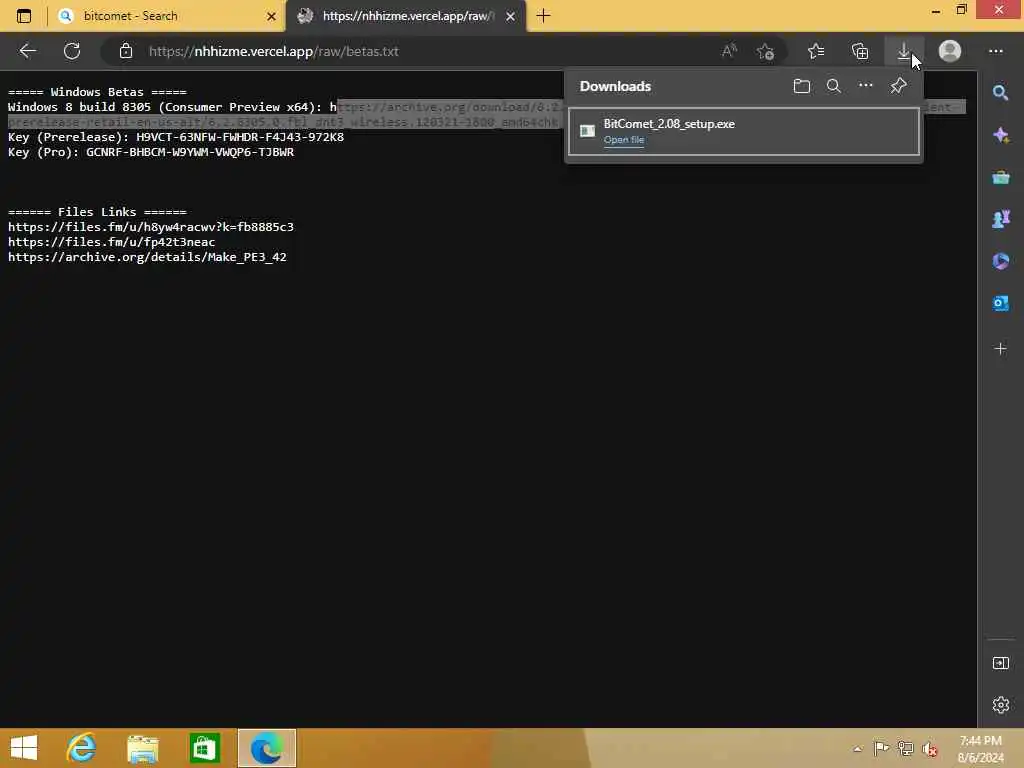Screen dimensions: 1024x768
Task: Open Collections icon in toolbar
Action: click(860, 51)
